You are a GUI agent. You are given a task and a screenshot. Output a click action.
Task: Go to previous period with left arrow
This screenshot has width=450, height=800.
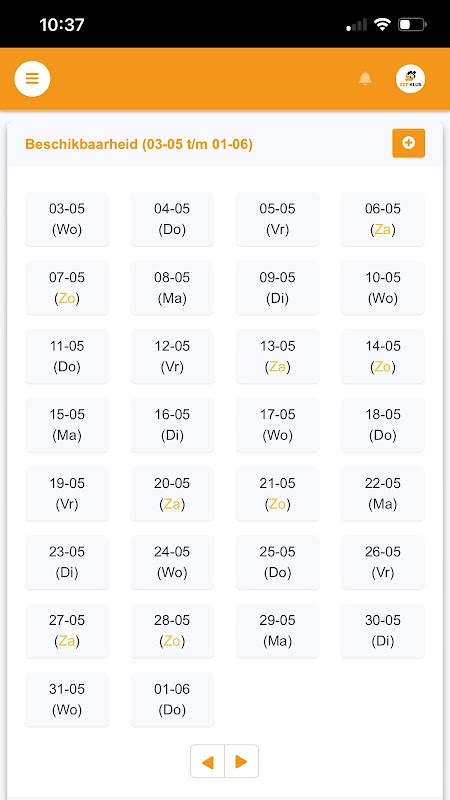[208, 761]
